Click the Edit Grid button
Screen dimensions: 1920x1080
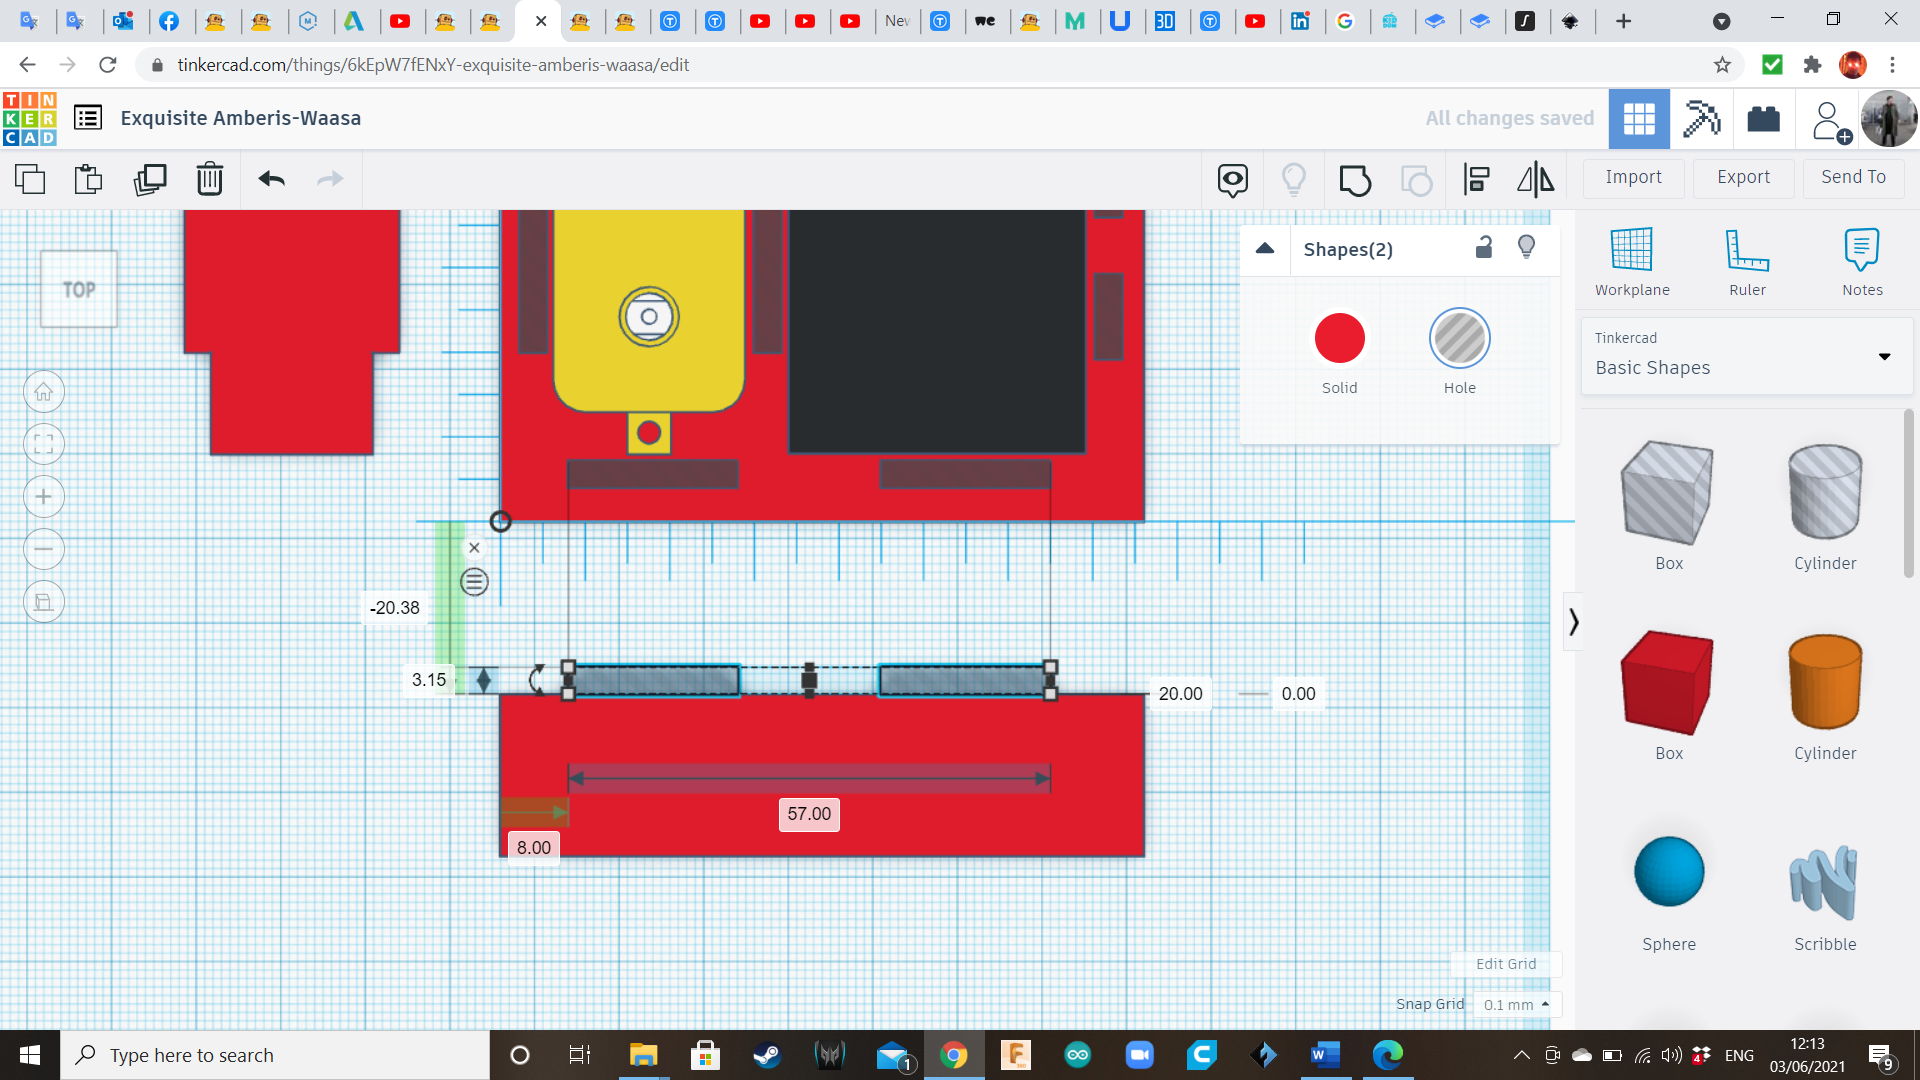1506,963
